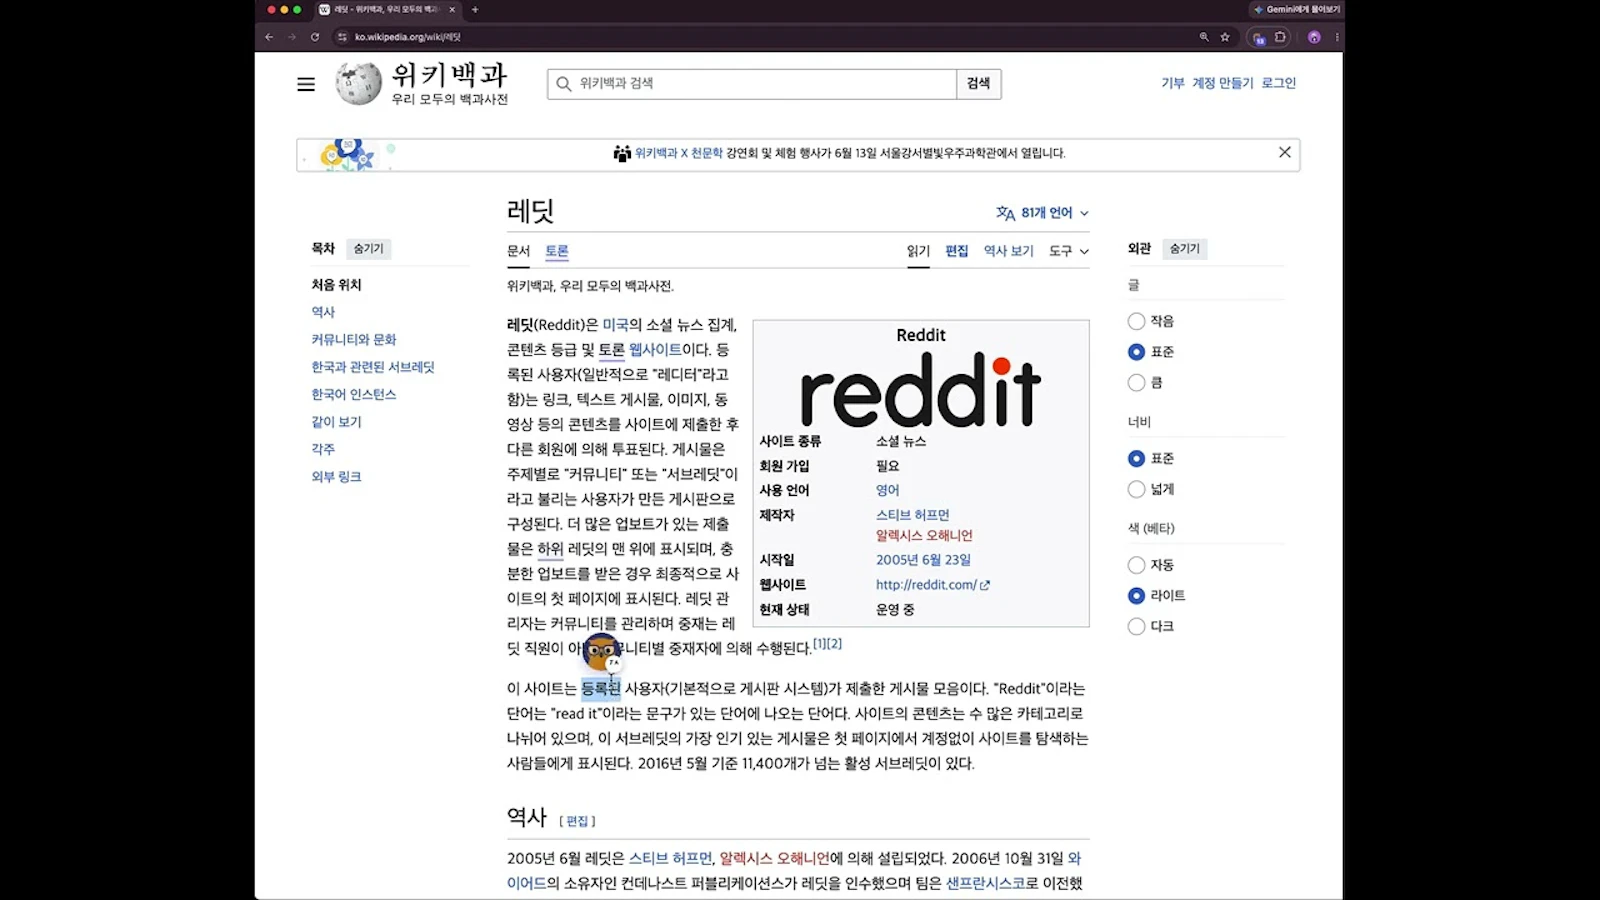The image size is (1600, 900).
Task: Select the 다크 color mode radio
Action: (x=1136, y=626)
